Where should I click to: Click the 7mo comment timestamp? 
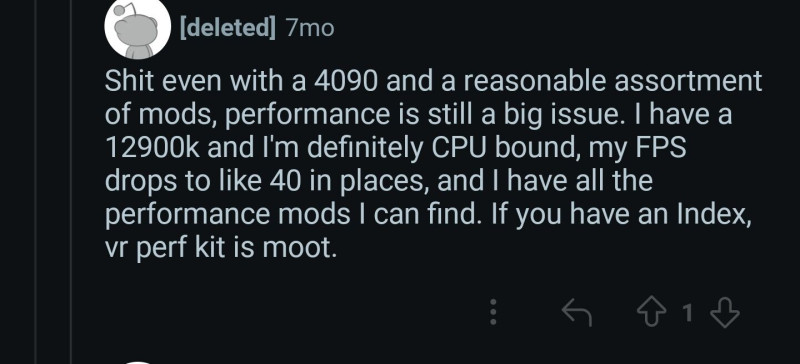(310, 28)
